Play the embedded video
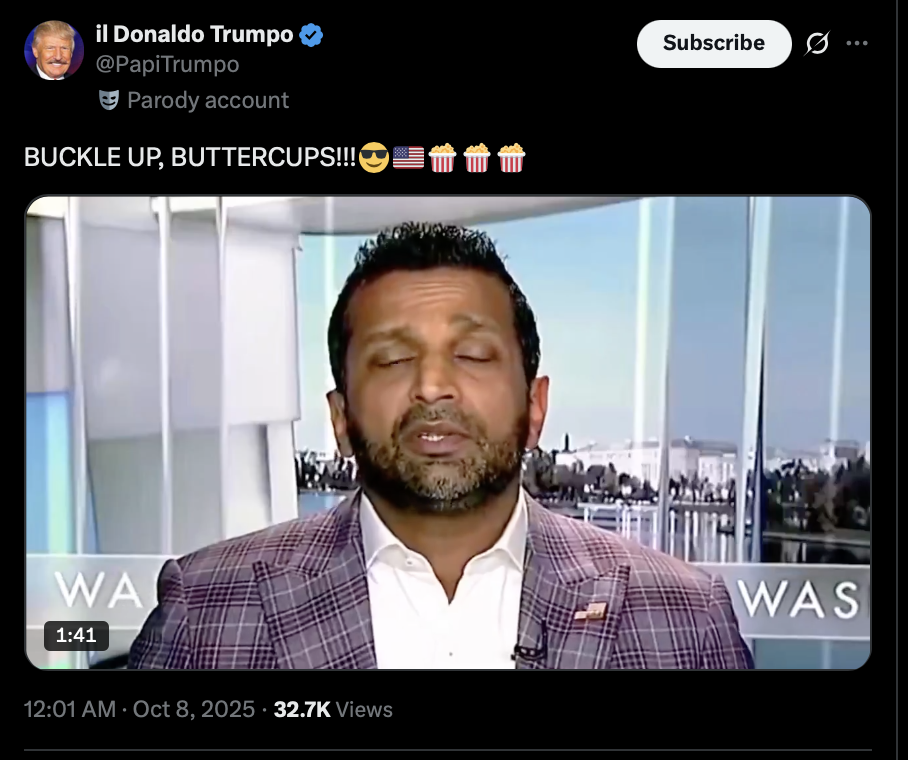 click(x=448, y=432)
